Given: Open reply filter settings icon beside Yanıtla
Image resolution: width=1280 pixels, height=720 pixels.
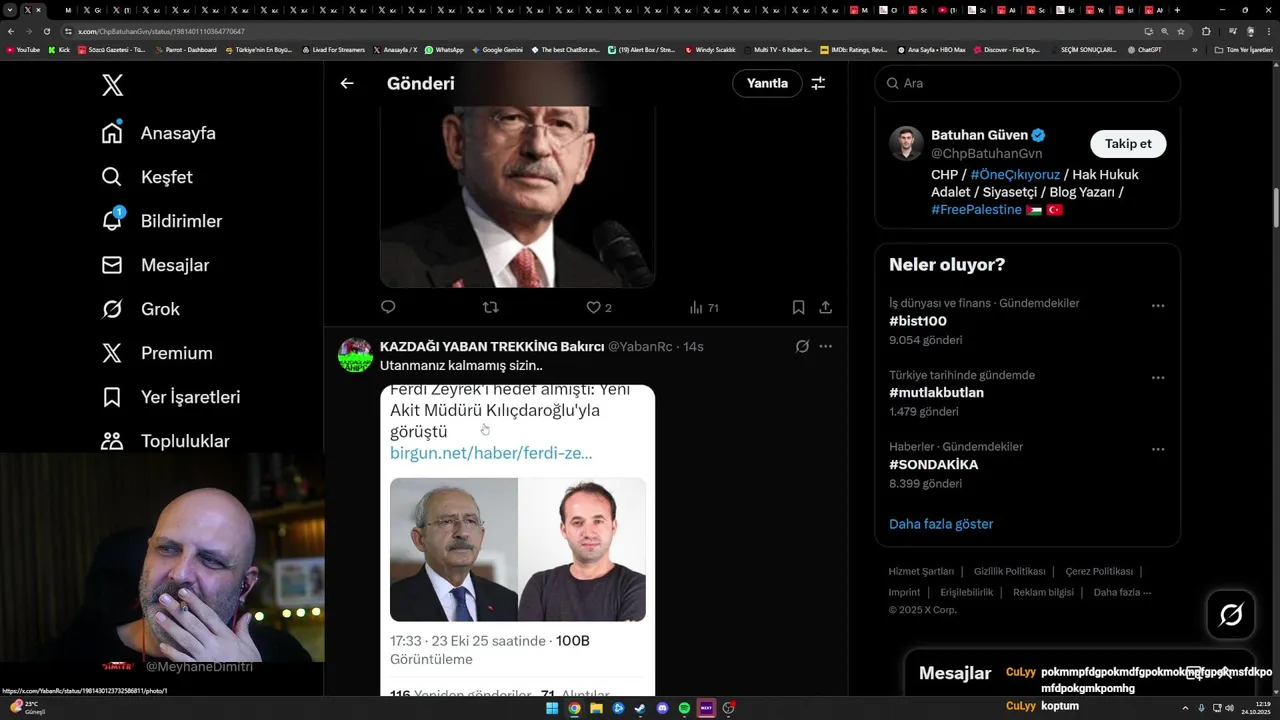Looking at the screenshot, I should [818, 84].
